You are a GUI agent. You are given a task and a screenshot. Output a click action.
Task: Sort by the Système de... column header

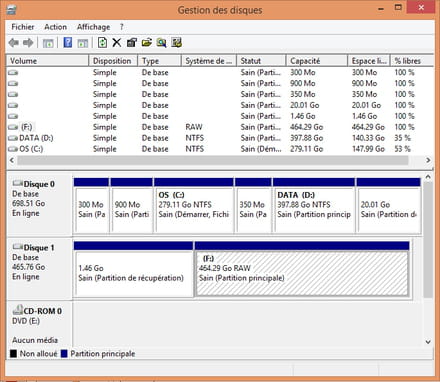[209, 61]
